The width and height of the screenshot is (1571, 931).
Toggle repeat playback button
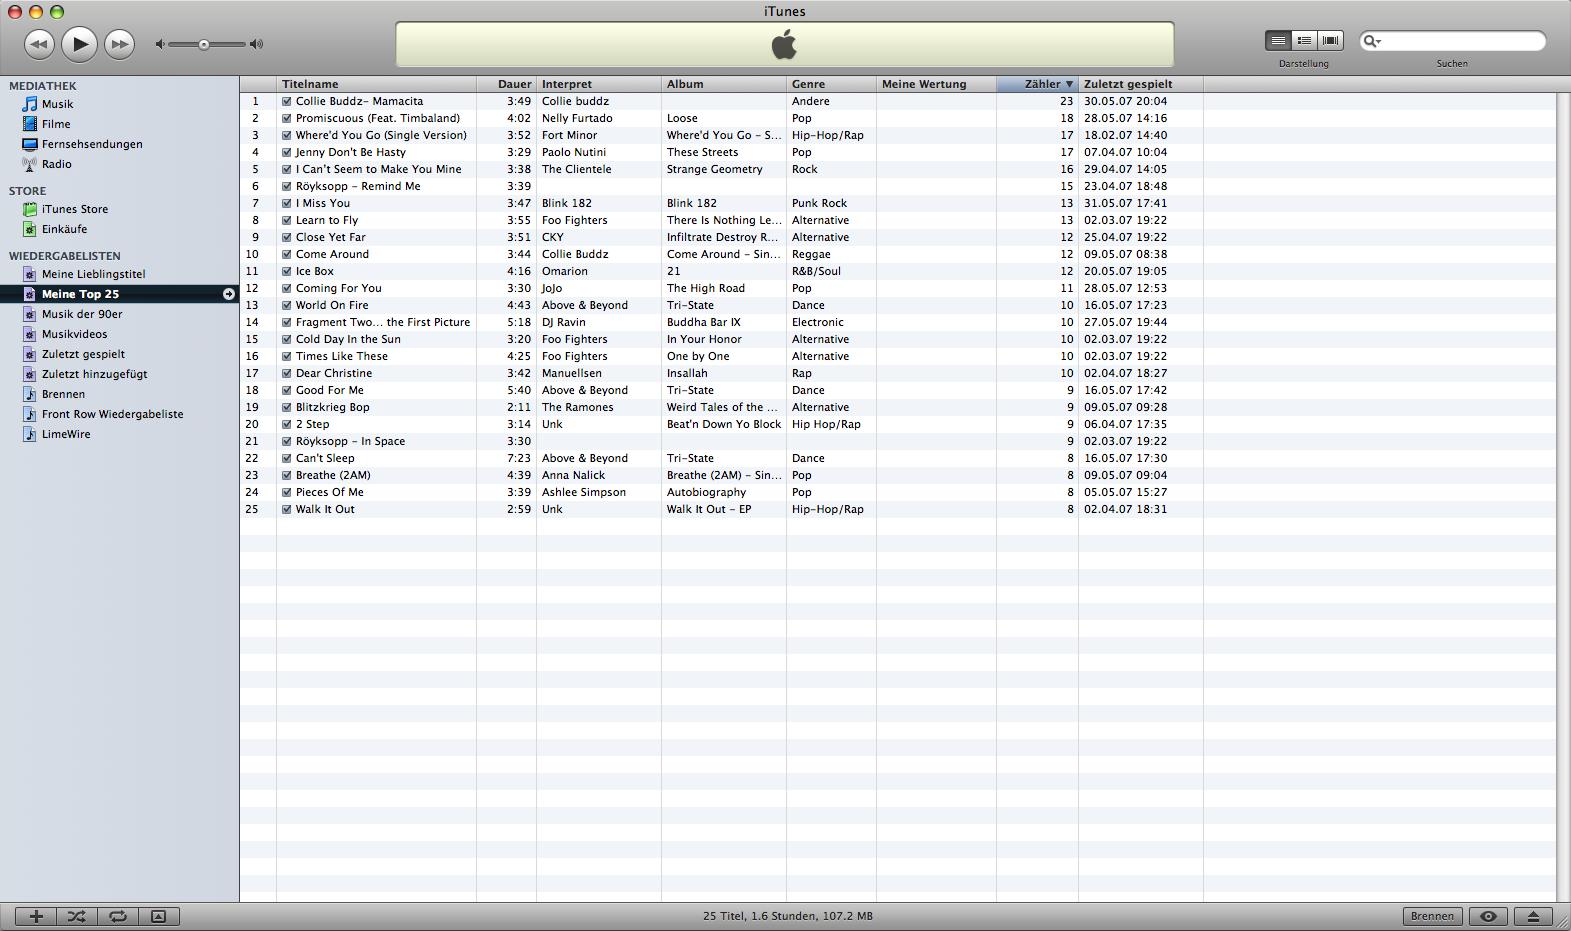click(x=118, y=916)
